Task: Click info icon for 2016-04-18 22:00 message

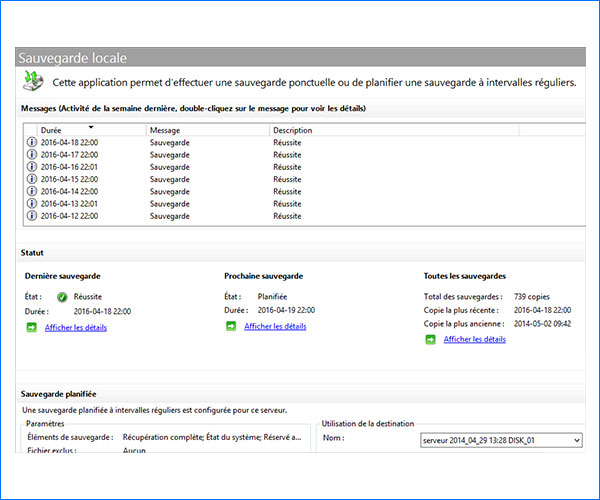Action: click(x=31, y=143)
